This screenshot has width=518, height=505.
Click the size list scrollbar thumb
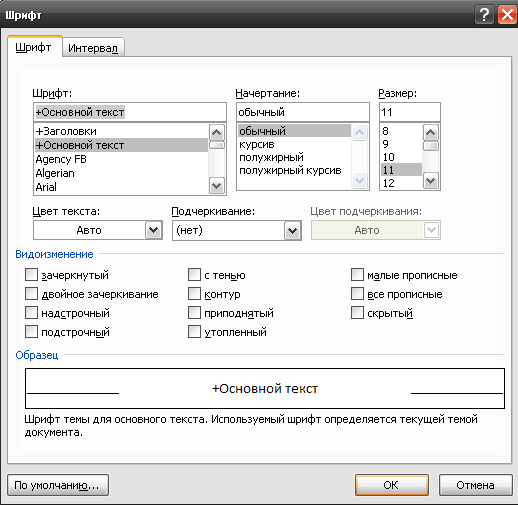click(x=431, y=146)
